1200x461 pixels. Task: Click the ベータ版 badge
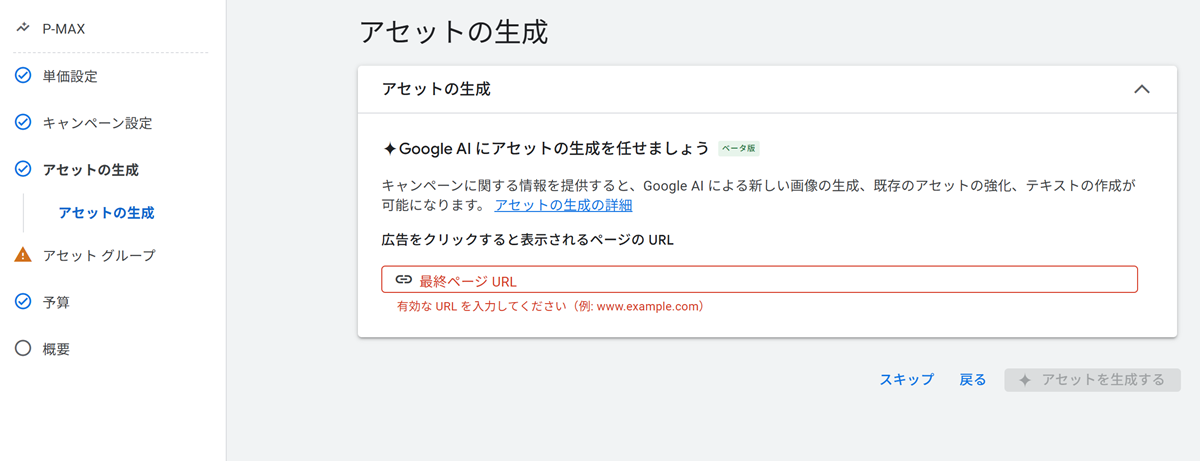[x=739, y=149]
